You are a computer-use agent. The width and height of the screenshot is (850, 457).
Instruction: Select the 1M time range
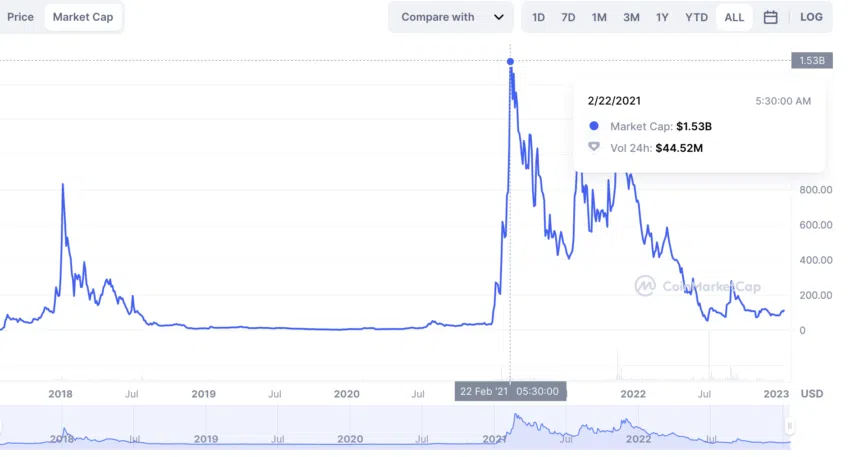pyautogui.click(x=599, y=17)
